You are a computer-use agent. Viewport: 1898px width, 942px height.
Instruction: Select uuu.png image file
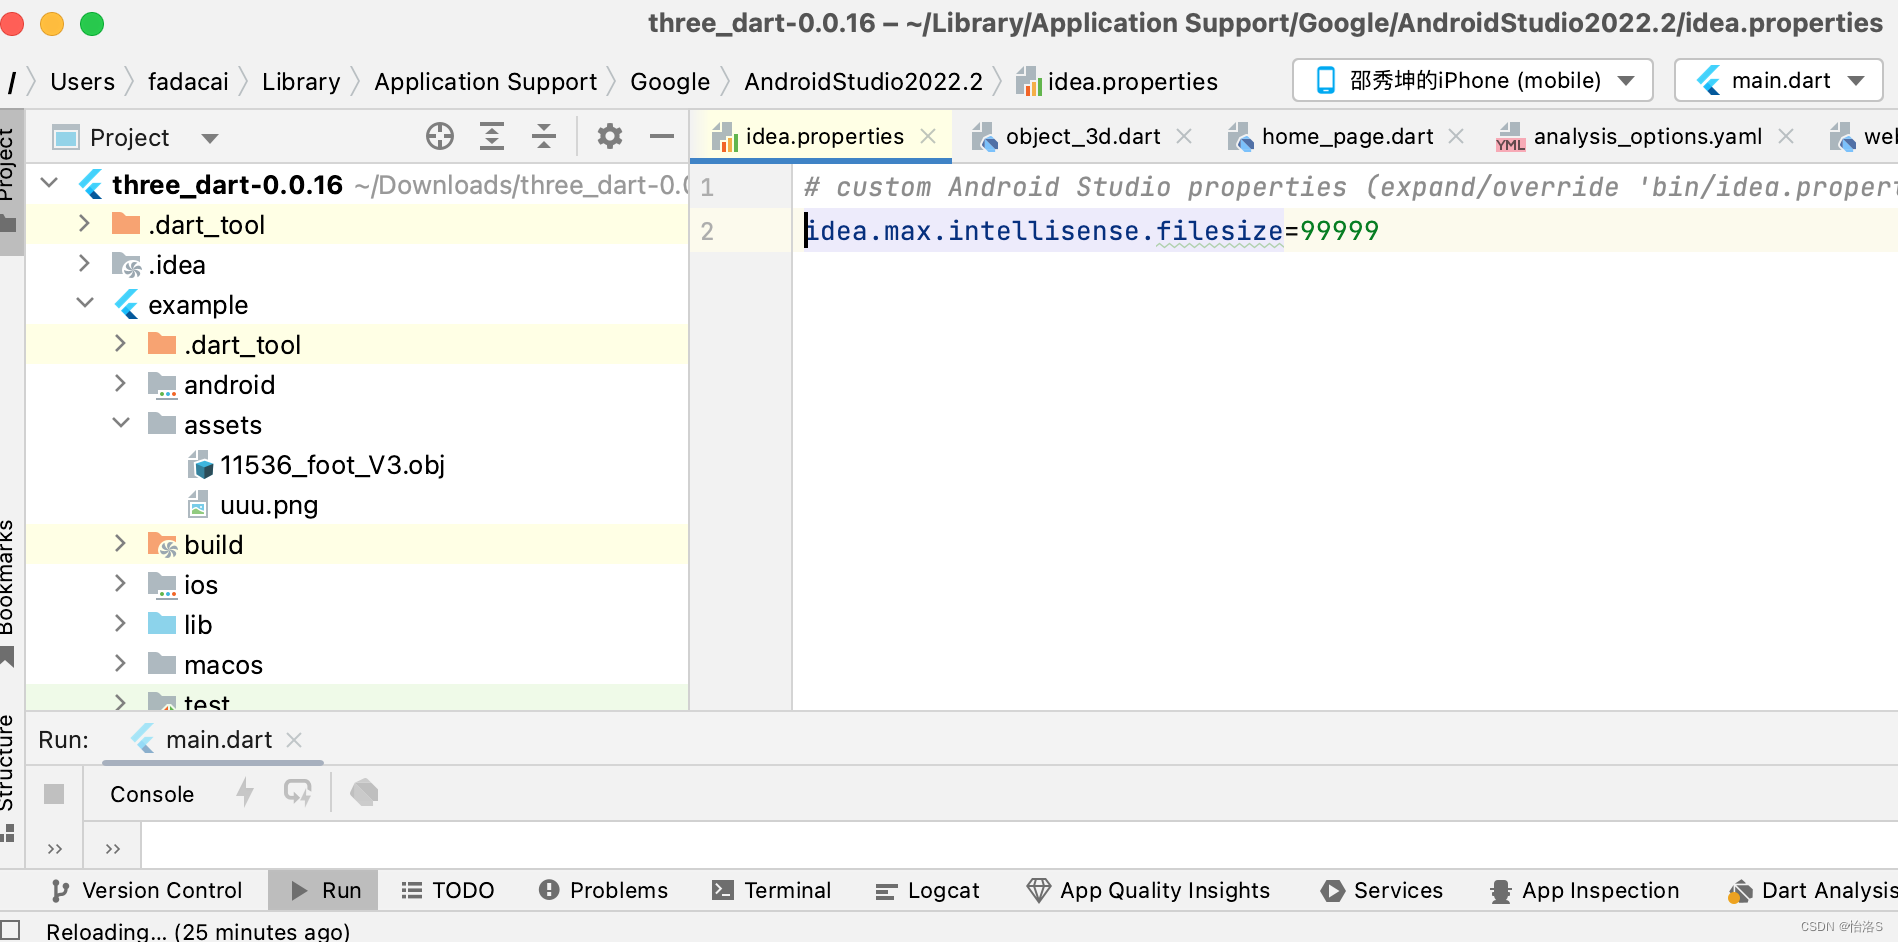click(253, 505)
